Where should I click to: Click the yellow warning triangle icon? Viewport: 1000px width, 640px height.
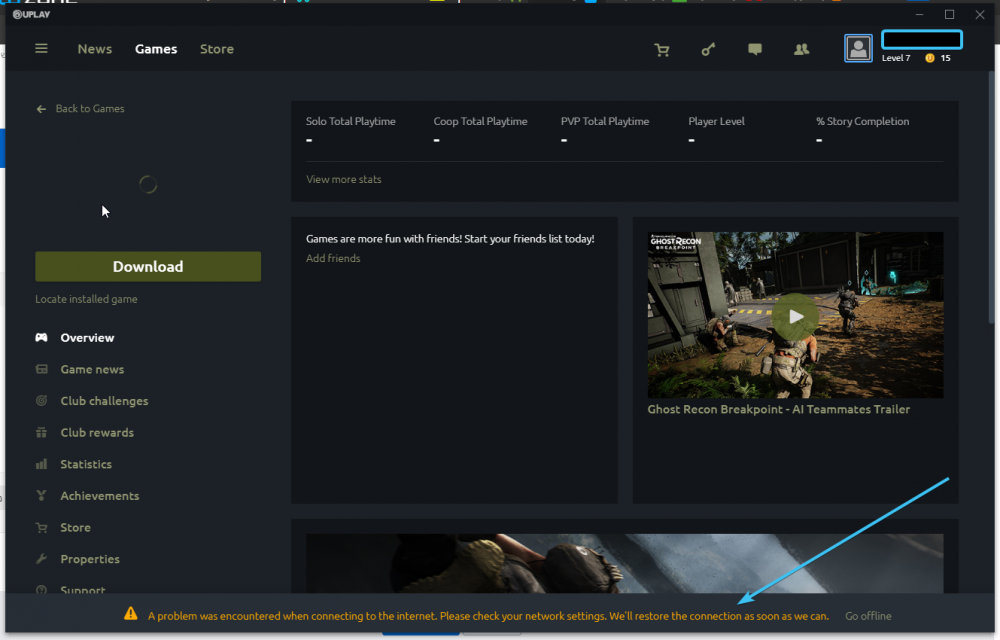131,613
